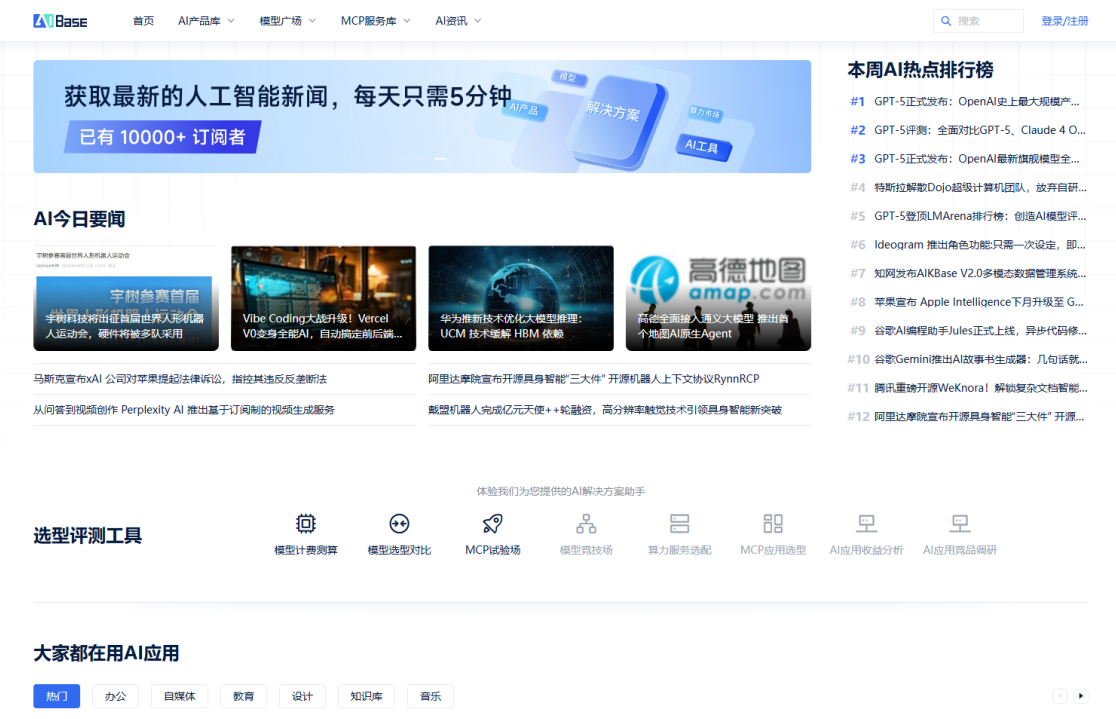Click the 登录/注册 link
The height and width of the screenshot is (719, 1116).
1065,21
